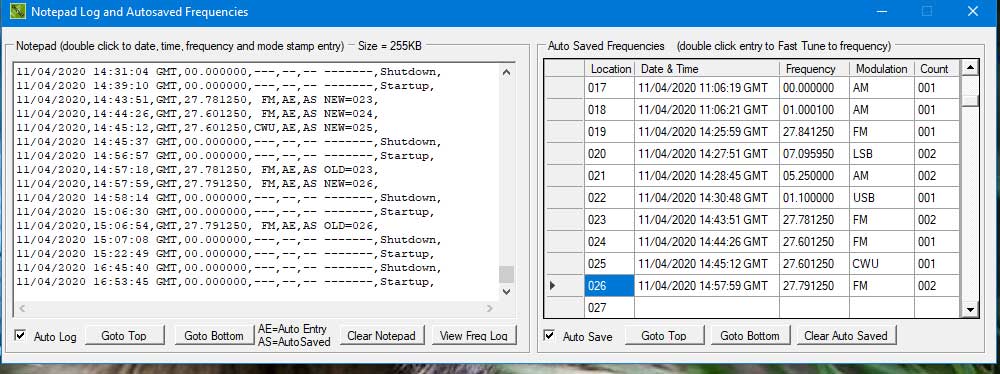Click Goto Bottom under the notepad
Screen dimensions: 1000x374
coord(214,336)
